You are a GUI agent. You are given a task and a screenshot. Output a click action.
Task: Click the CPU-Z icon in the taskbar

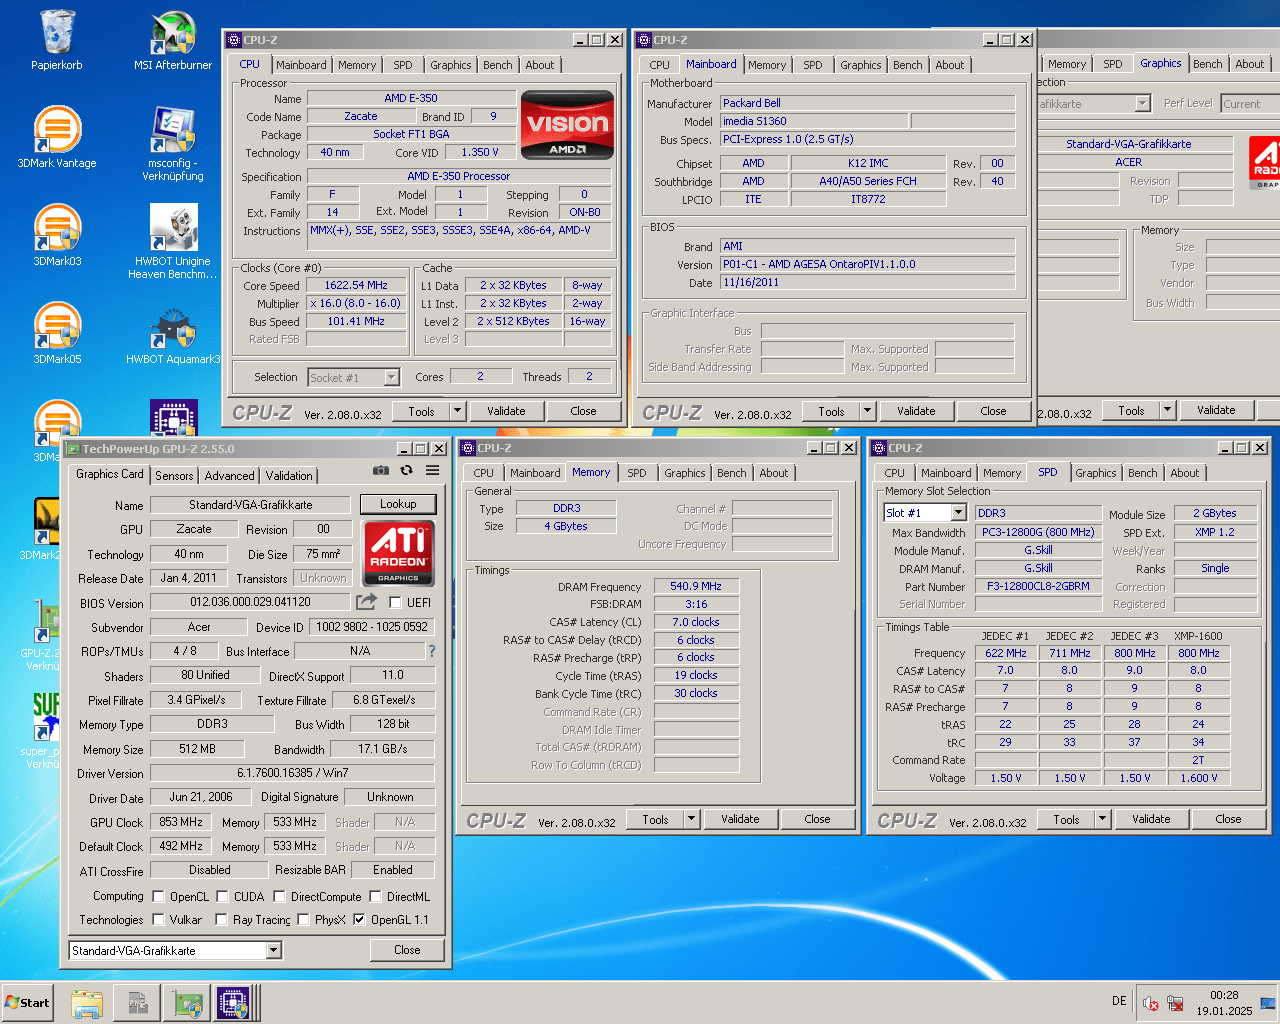[x=233, y=1002]
